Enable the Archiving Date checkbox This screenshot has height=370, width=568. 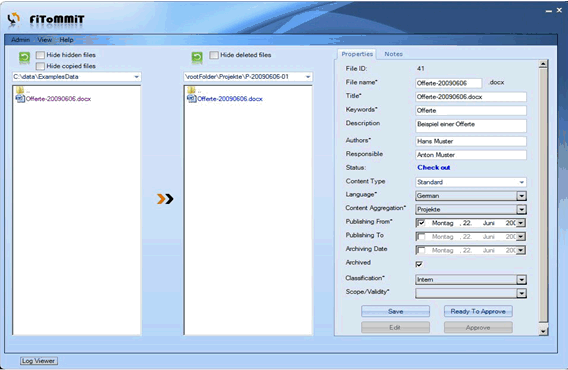(421, 250)
